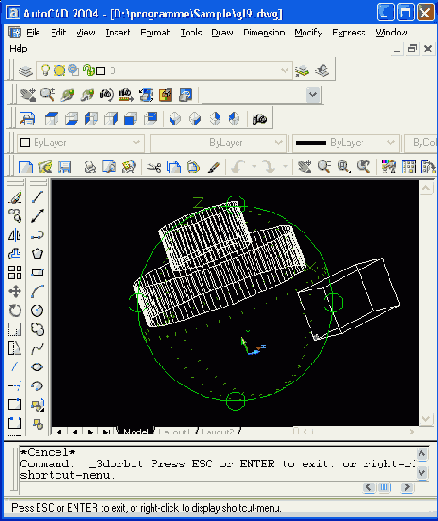Toggle layer on/off lightbulb icon

tap(45, 70)
